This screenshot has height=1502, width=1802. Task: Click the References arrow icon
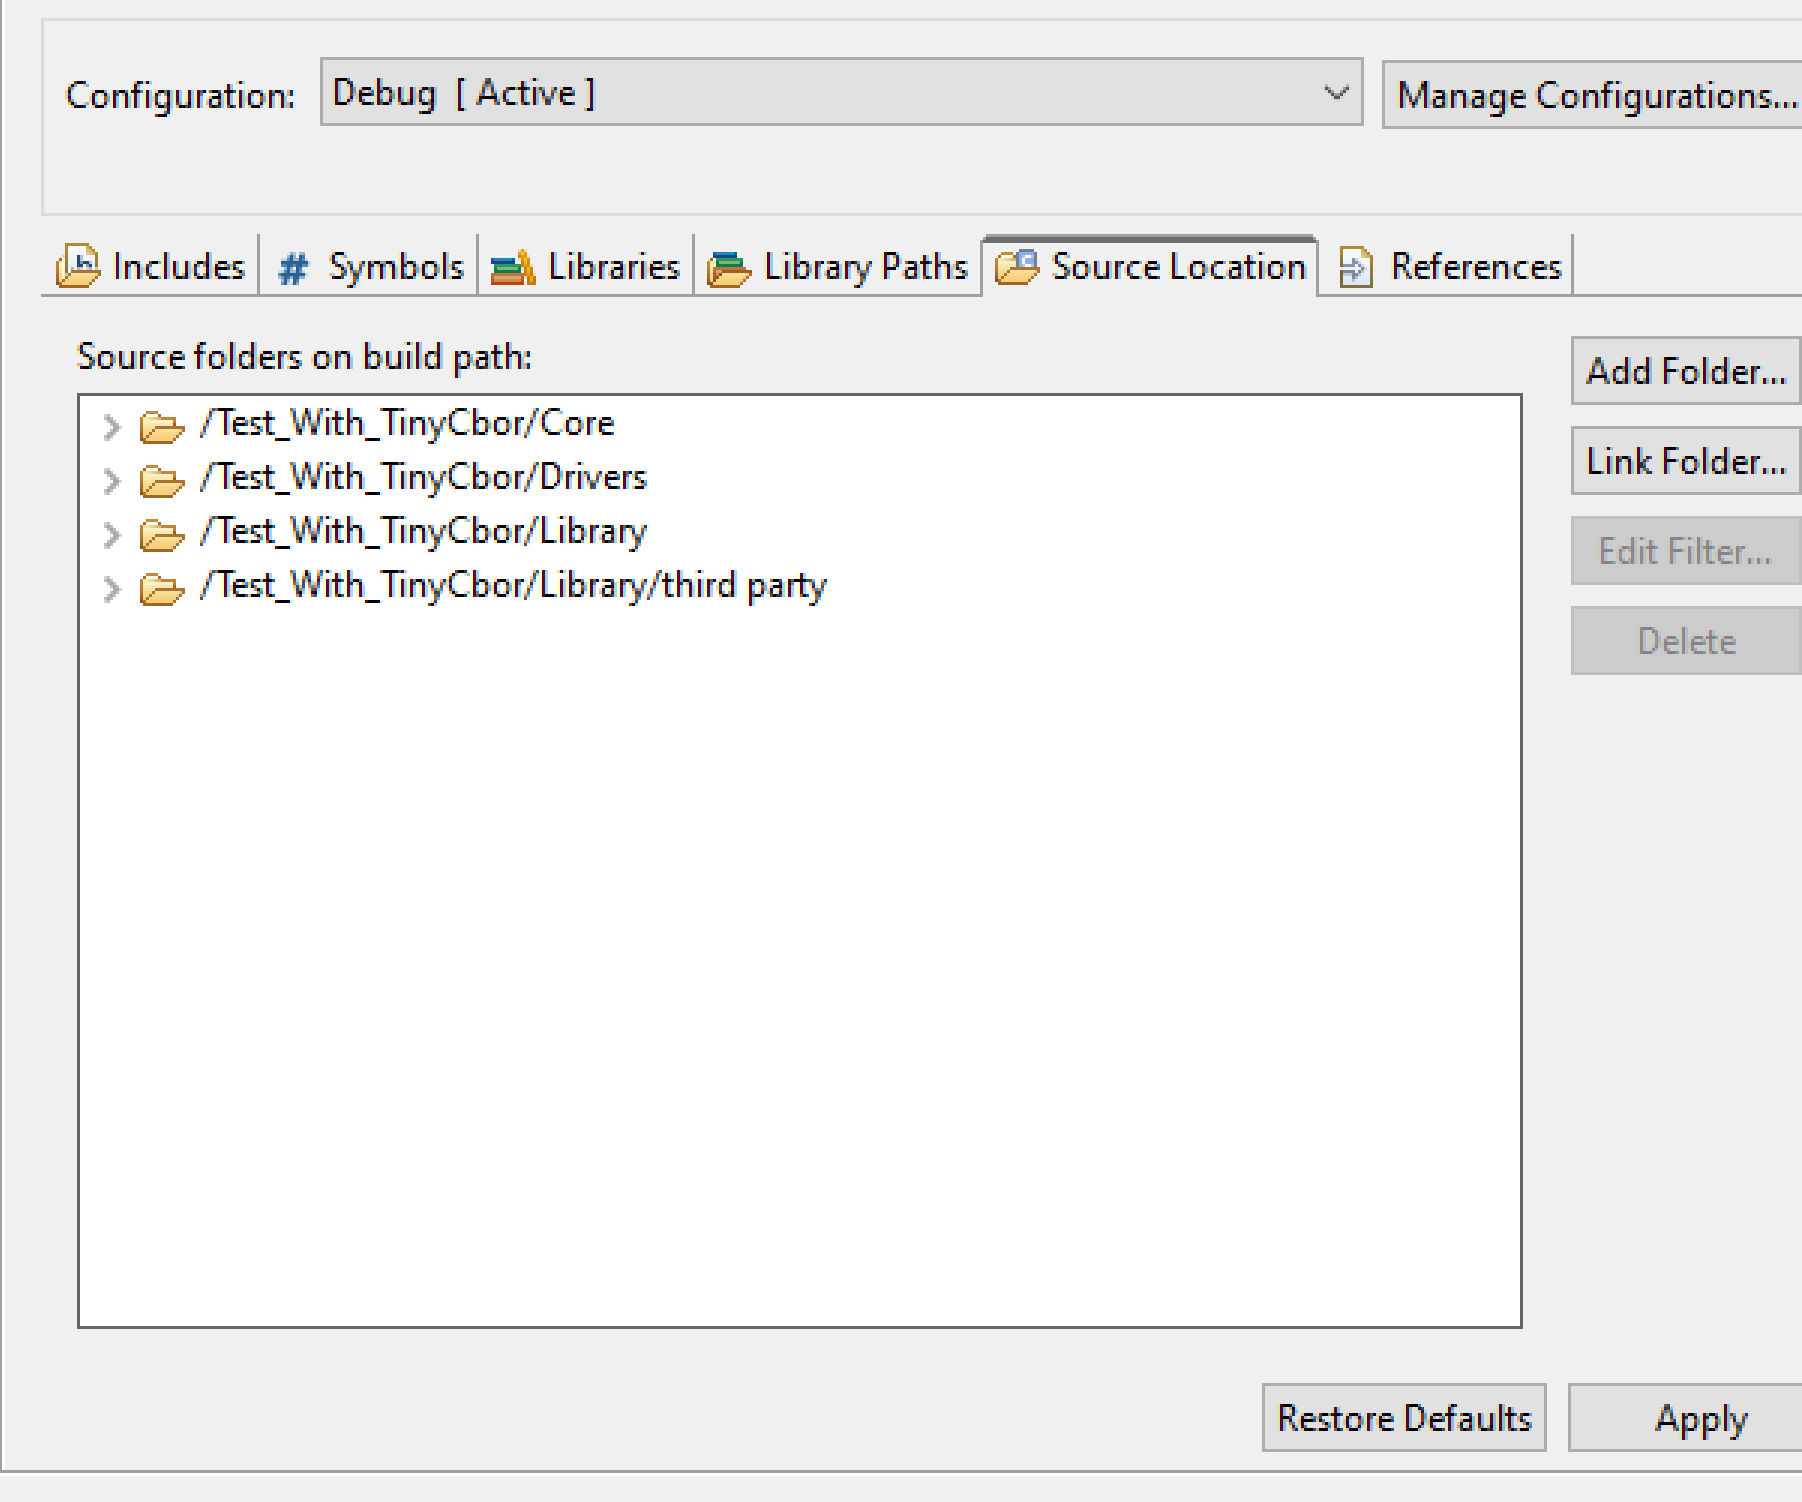point(1356,266)
